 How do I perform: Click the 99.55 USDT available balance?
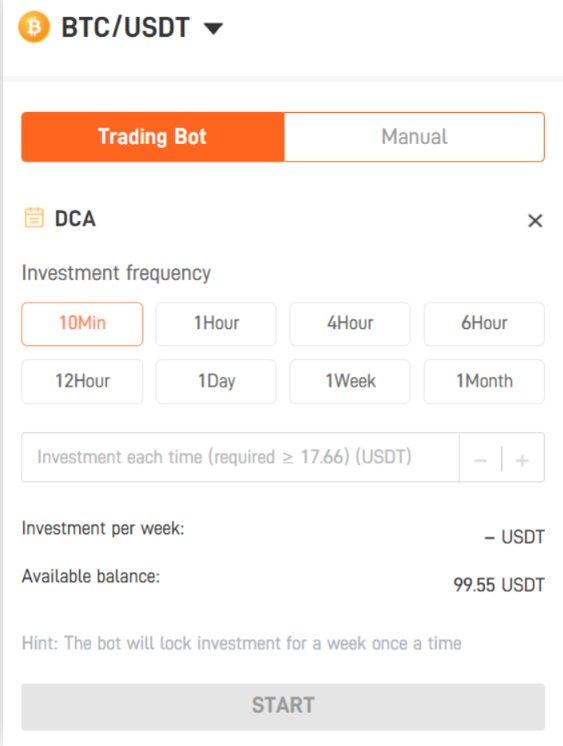pos(498,585)
